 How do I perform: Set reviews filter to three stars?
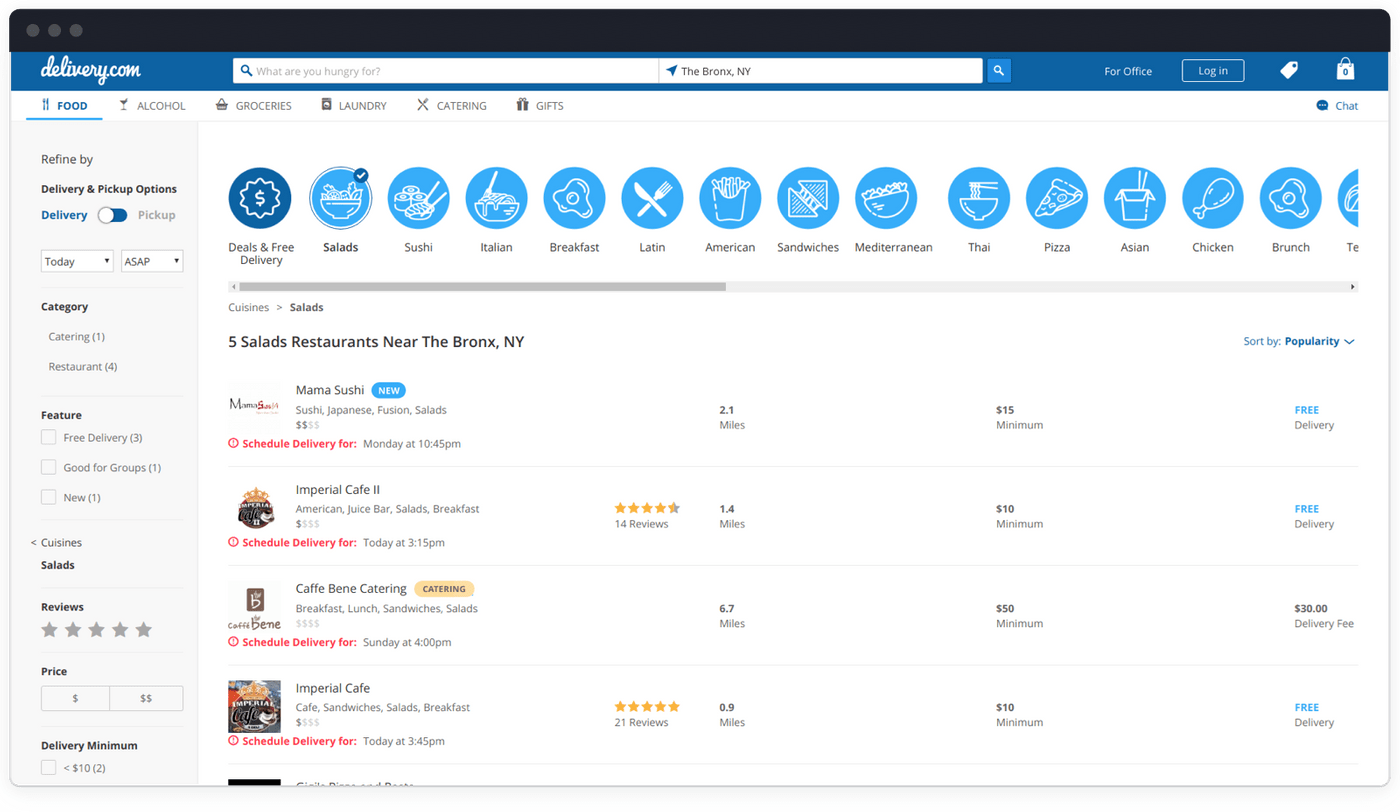[96, 629]
